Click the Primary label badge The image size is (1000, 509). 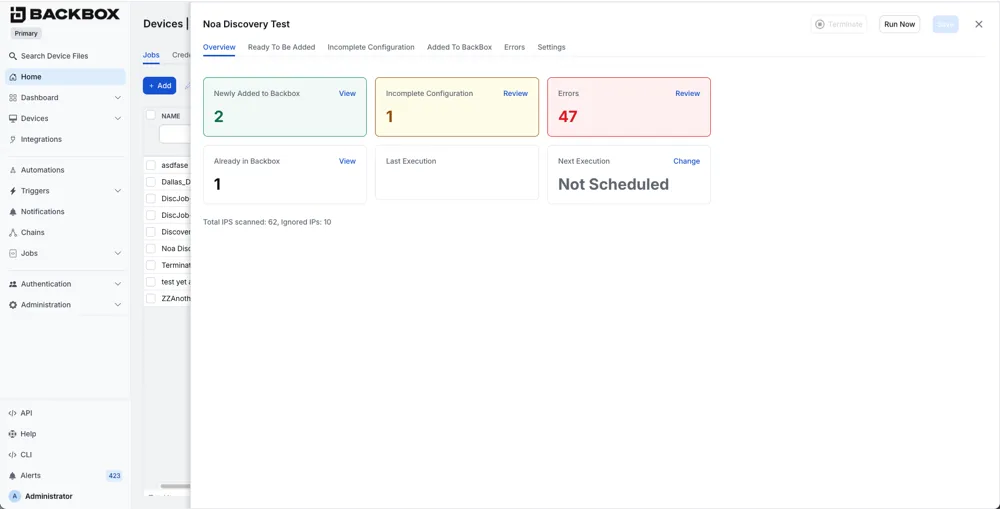click(x=26, y=33)
